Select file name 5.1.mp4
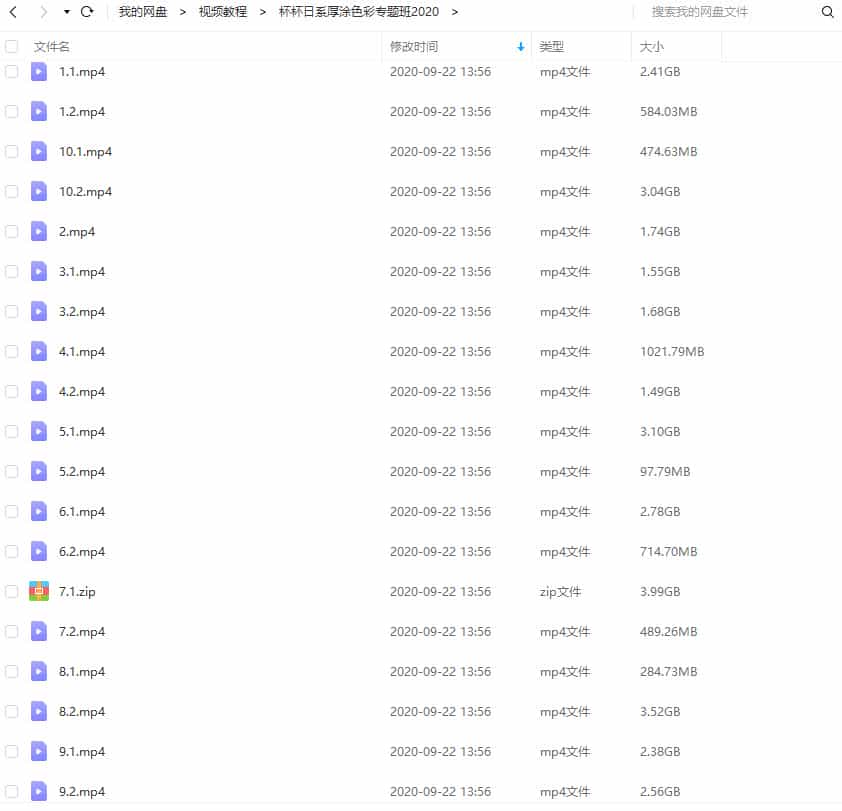 point(82,432)
